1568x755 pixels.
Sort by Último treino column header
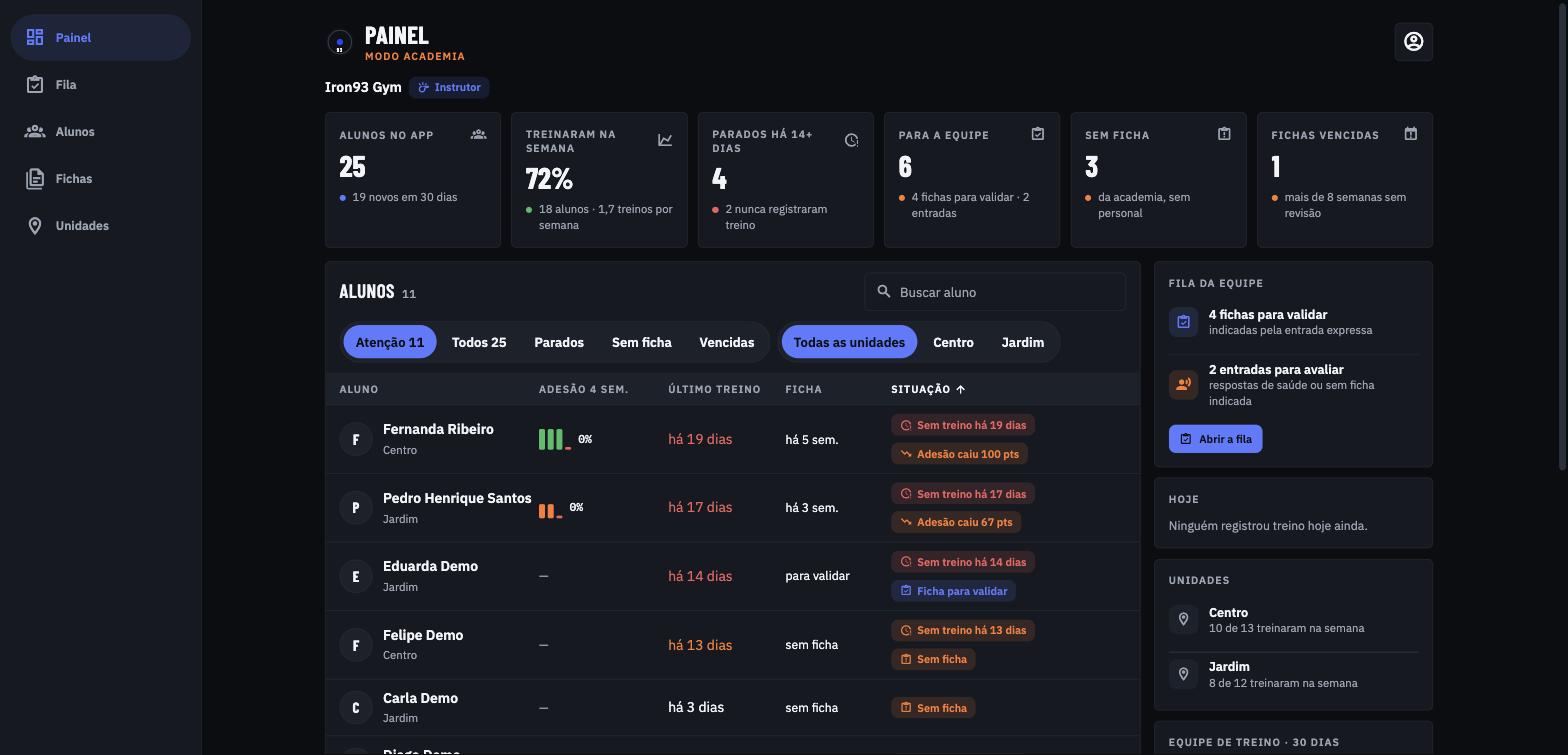pyautogui.click(x=714, y=389)
